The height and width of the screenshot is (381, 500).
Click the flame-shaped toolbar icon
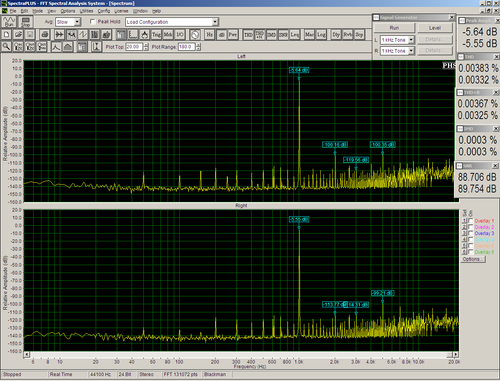144,34
